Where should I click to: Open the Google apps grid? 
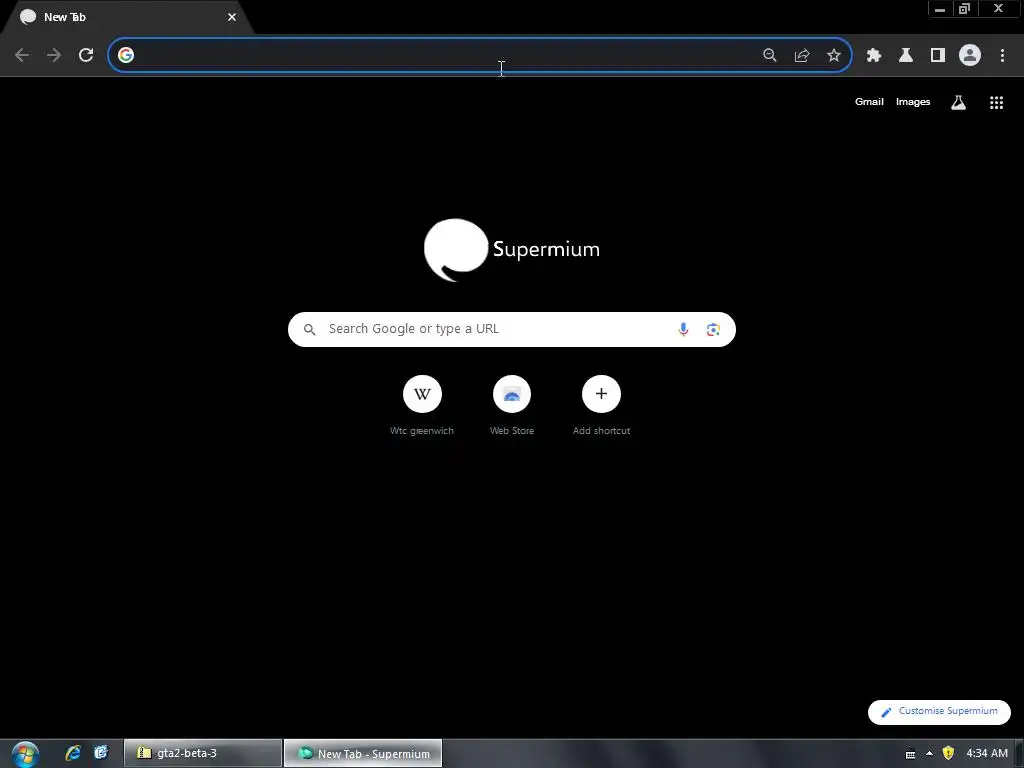(x=997, y=103)
